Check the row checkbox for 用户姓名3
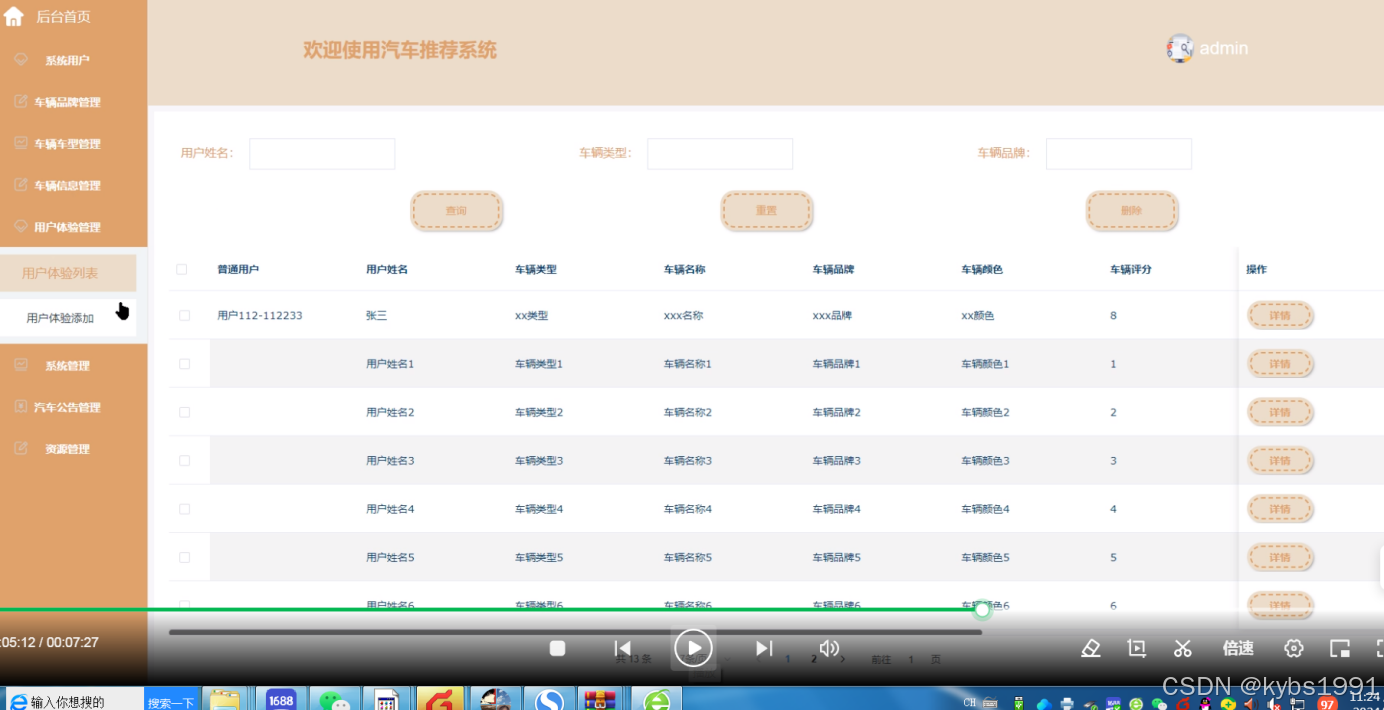This screenshot has height=710, width=1384. (184, 460)
